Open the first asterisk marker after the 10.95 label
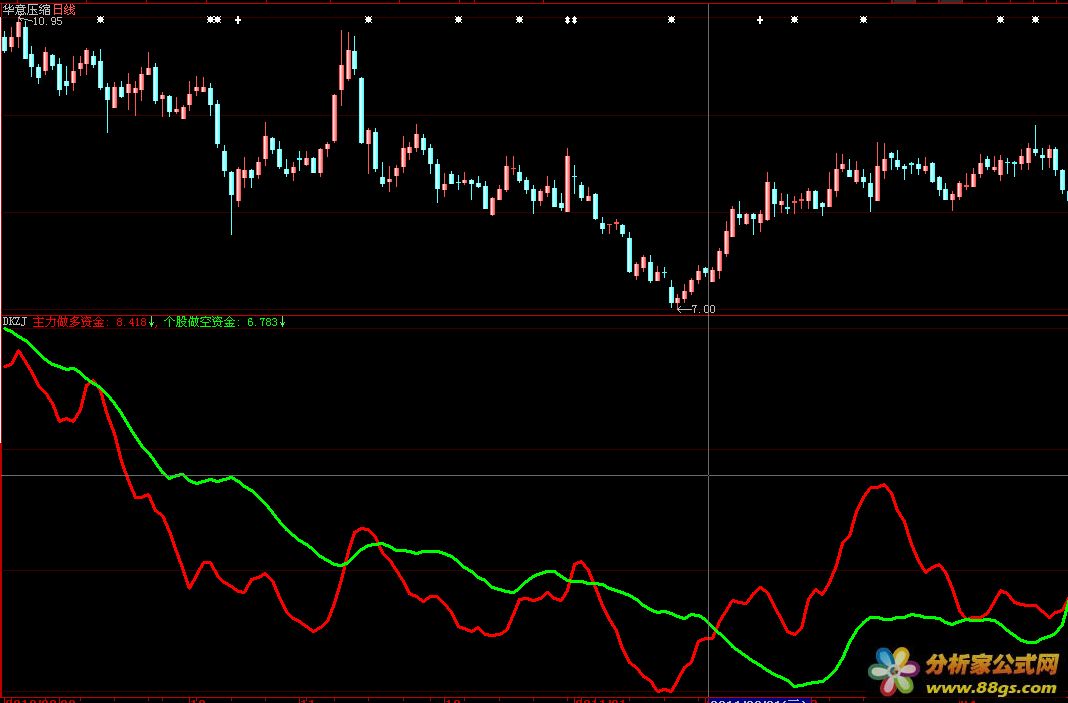This screenshot has height=703, width=1068. tap(101, 20)
